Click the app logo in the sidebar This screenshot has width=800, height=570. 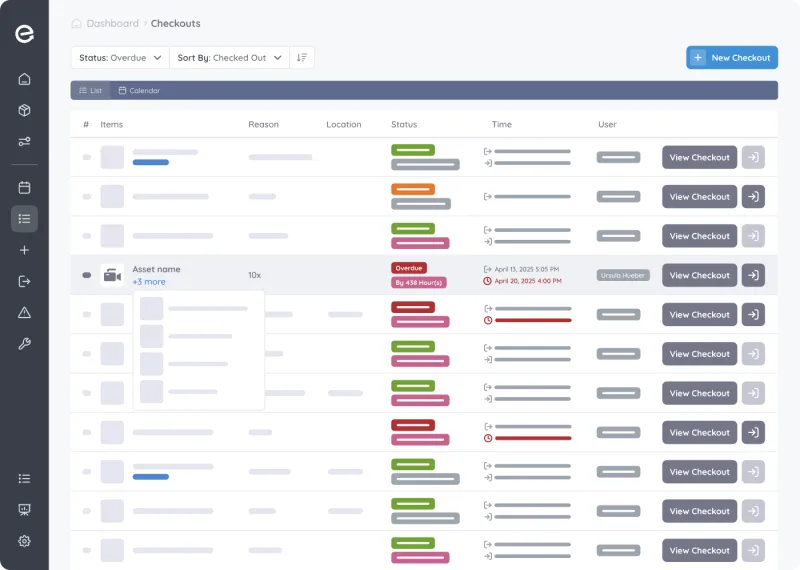pos(24,34)
